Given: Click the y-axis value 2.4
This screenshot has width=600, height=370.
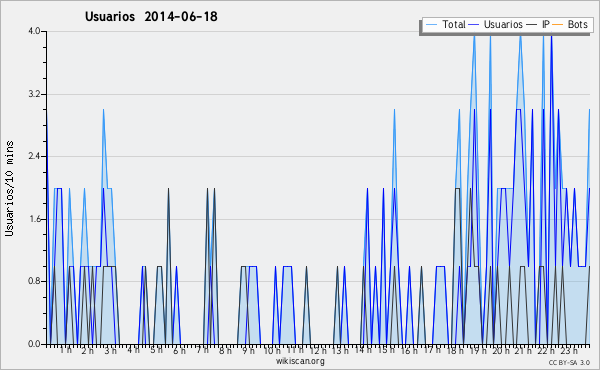Looking at the screenshot, I should 34,156.
